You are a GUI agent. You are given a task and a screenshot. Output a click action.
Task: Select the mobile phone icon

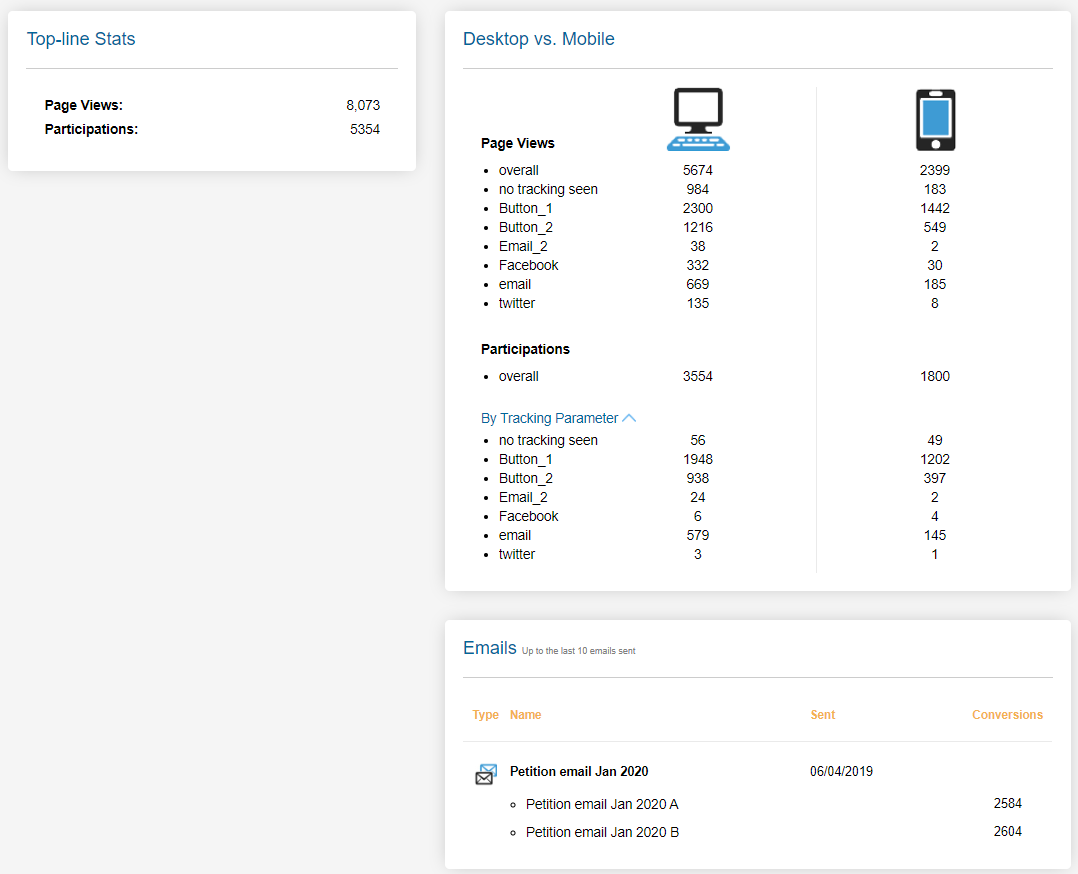pyautogui.click(x=934, y=118)
